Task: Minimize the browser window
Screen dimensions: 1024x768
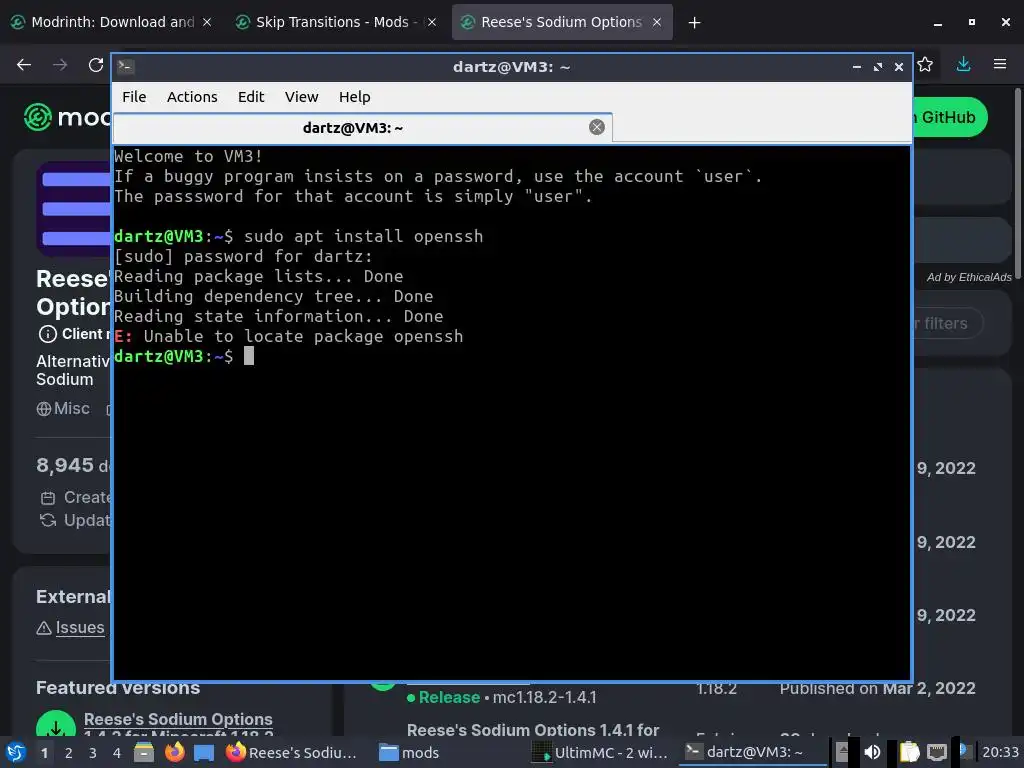Action: click(x=938, y=23)
